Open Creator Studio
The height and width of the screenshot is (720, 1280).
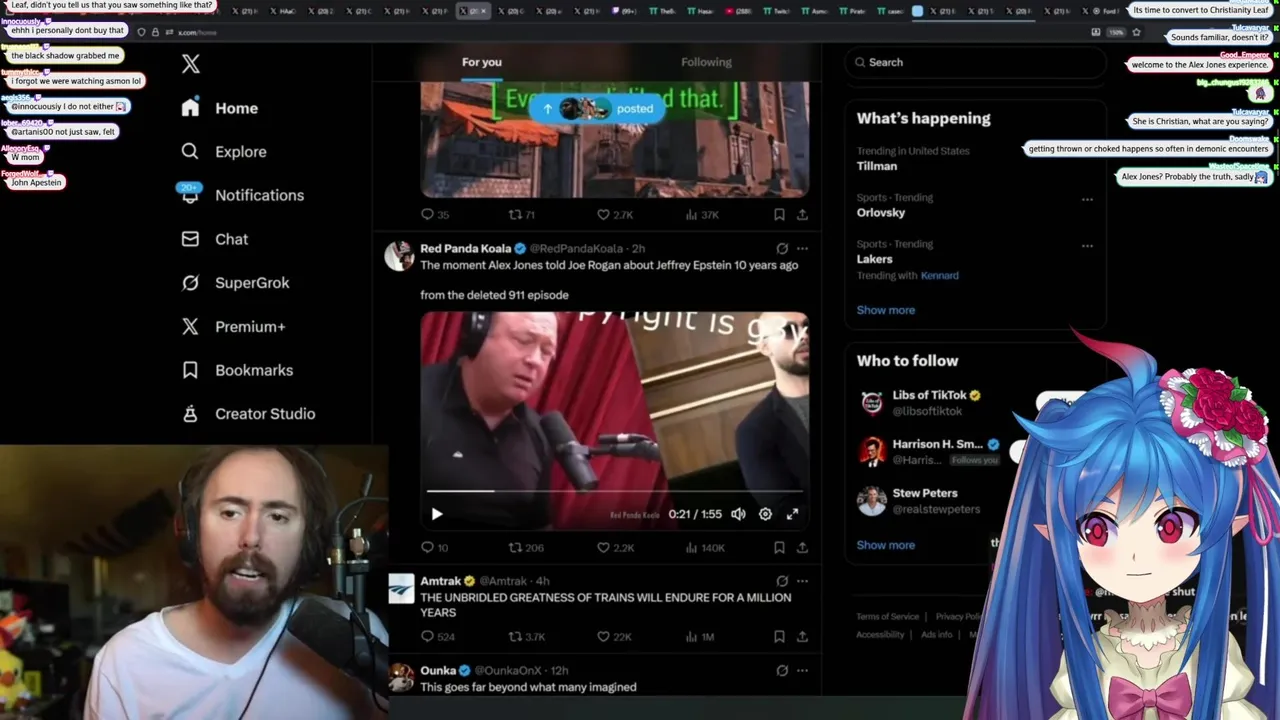[x=247, y=414]
